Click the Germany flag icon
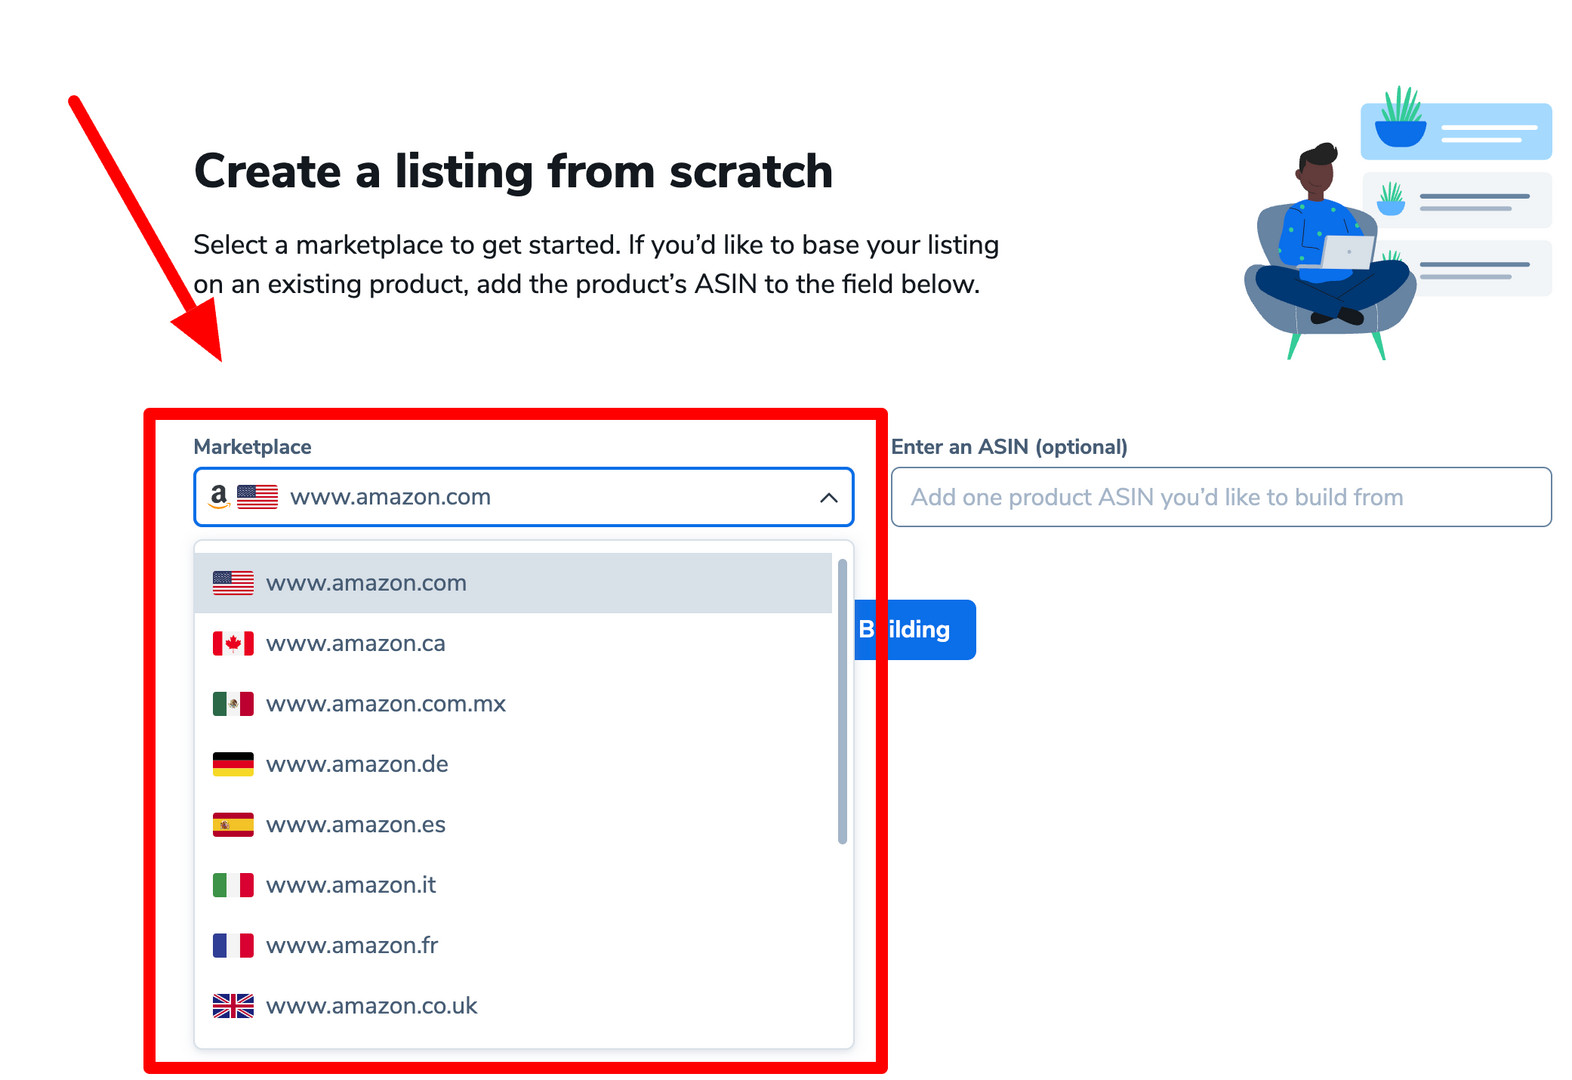This screenshot has height=1080, width=1572. tap(233, 764)
